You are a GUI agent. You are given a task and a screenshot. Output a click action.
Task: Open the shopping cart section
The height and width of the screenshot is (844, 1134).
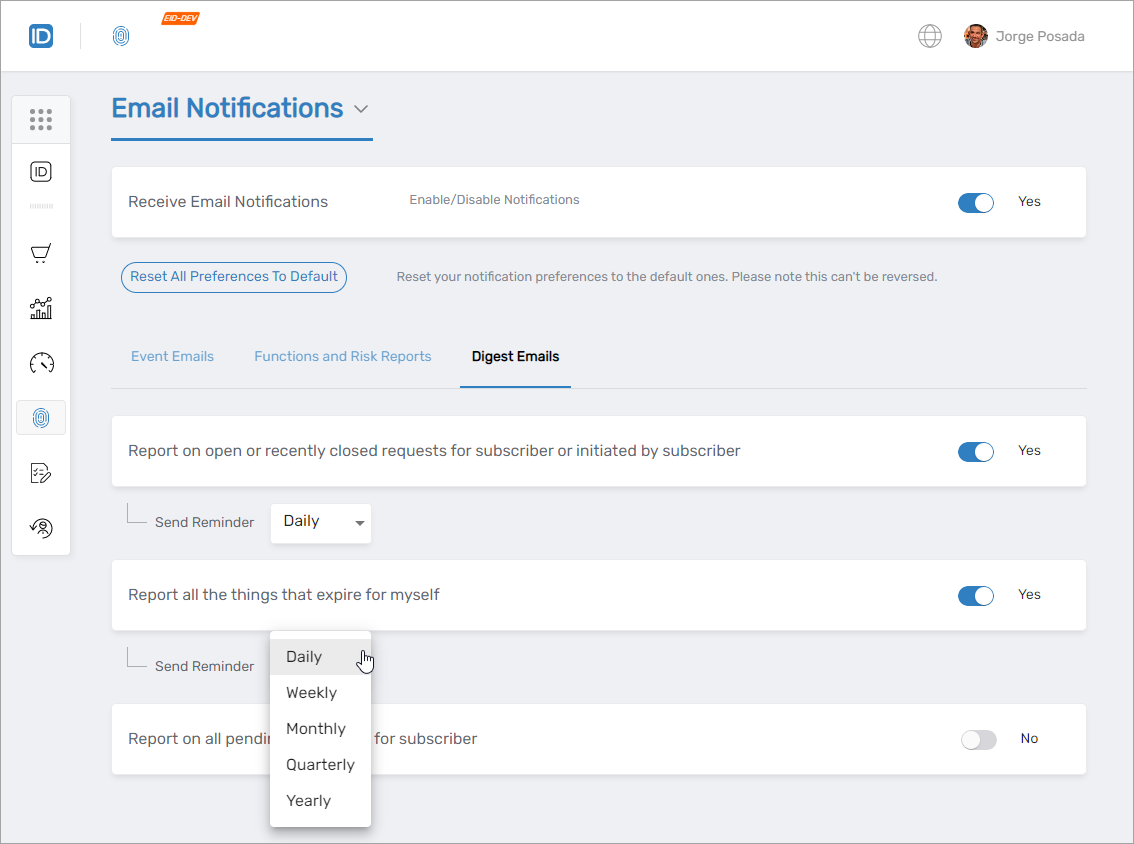pos(41,253)
